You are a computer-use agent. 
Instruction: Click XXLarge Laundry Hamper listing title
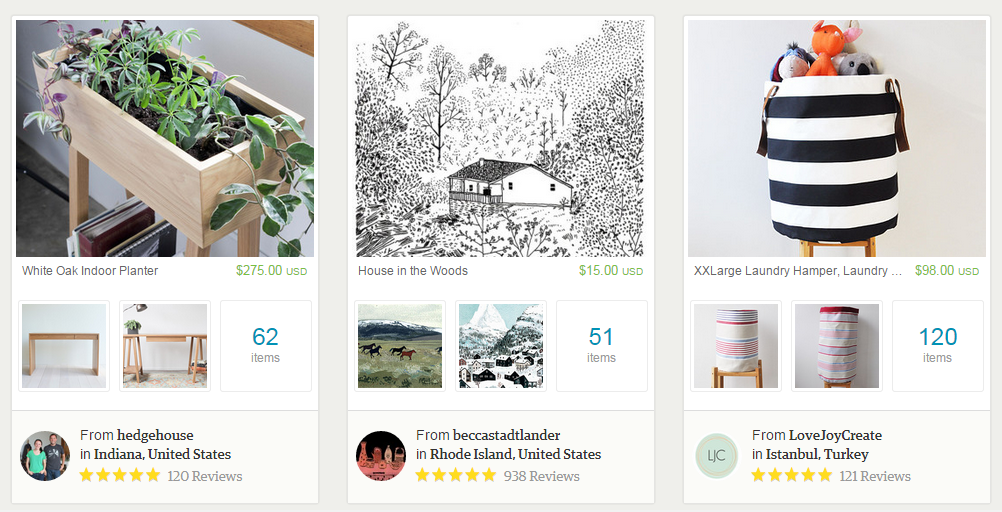coord(798,271)
